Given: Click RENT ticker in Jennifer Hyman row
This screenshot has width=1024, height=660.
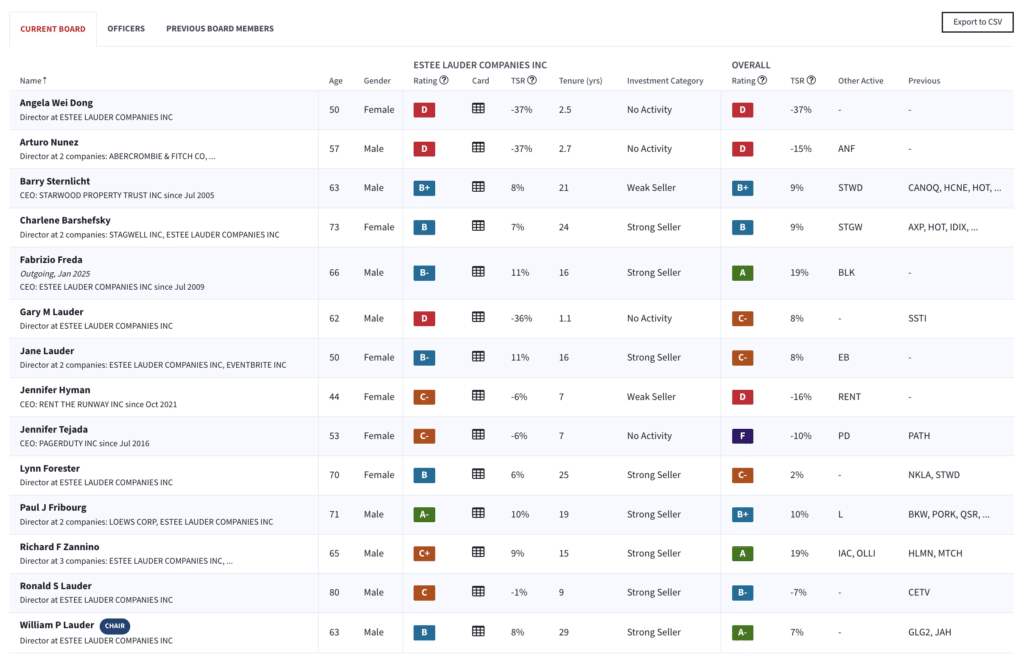Looking at the screenshot, I should (x=850, y=397).
